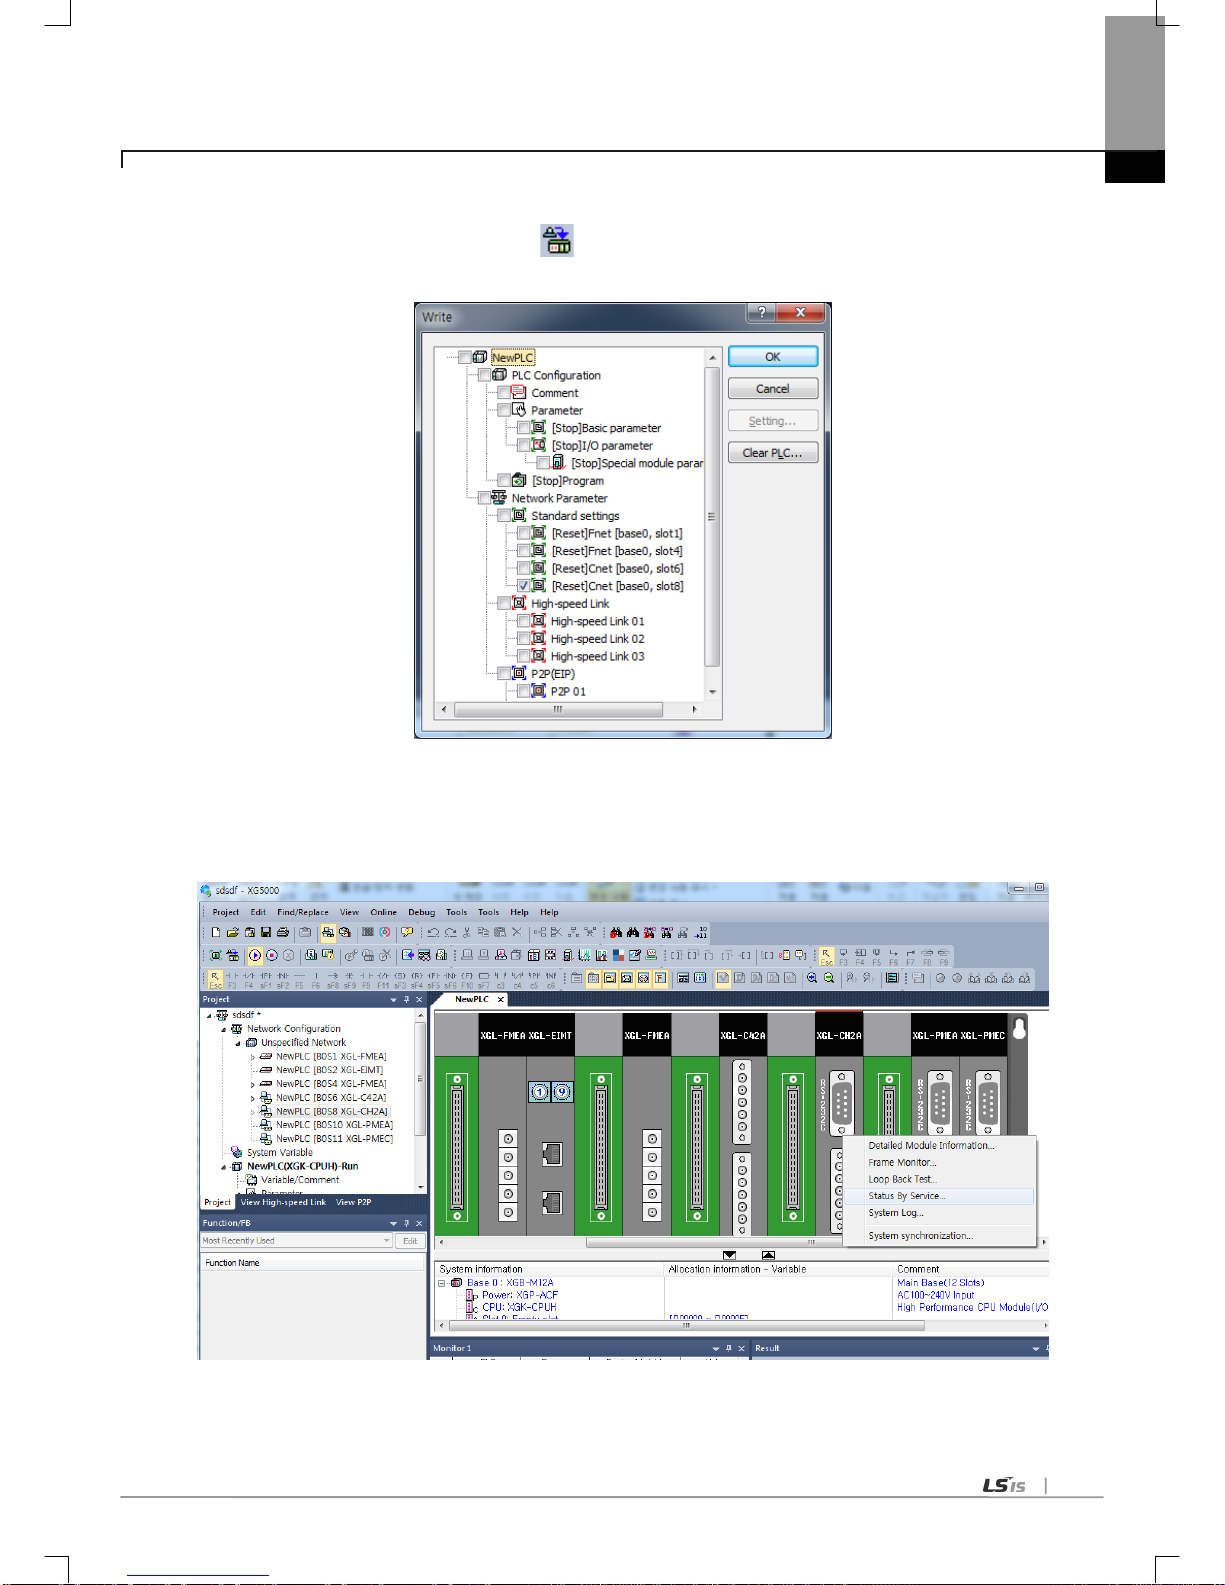Image resolution: width=1225 pixels, height=1585 pixels.
Task: Click the Zoom In magnifier icon
Action: click(812, 978)
